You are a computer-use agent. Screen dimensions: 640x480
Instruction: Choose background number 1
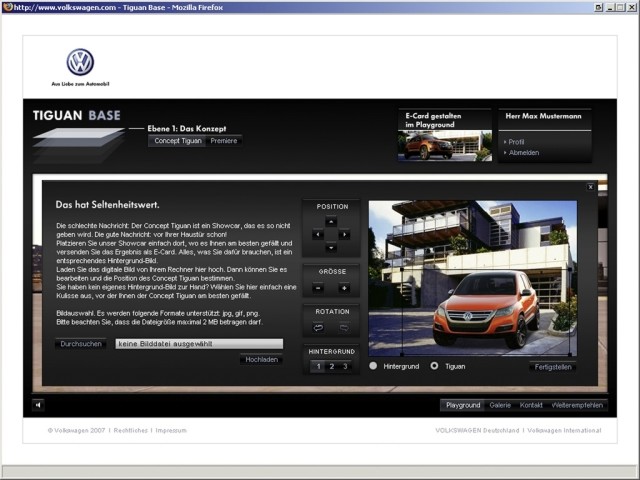(318, 366)
